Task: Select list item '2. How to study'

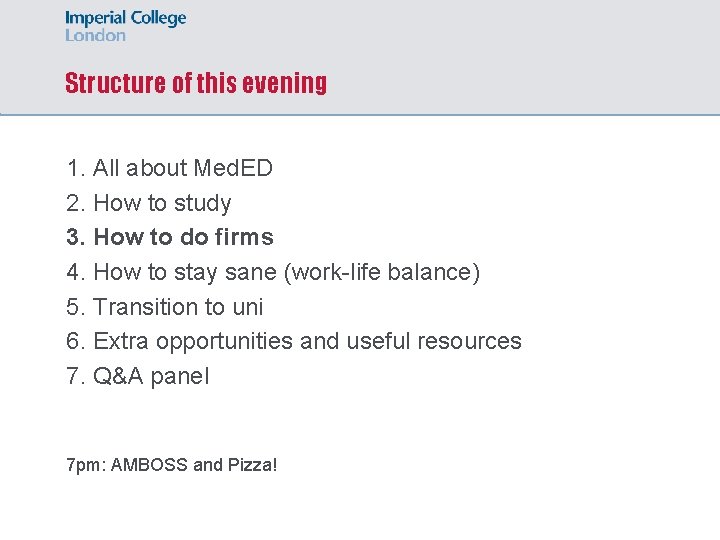Action: (x=148, y=203)
